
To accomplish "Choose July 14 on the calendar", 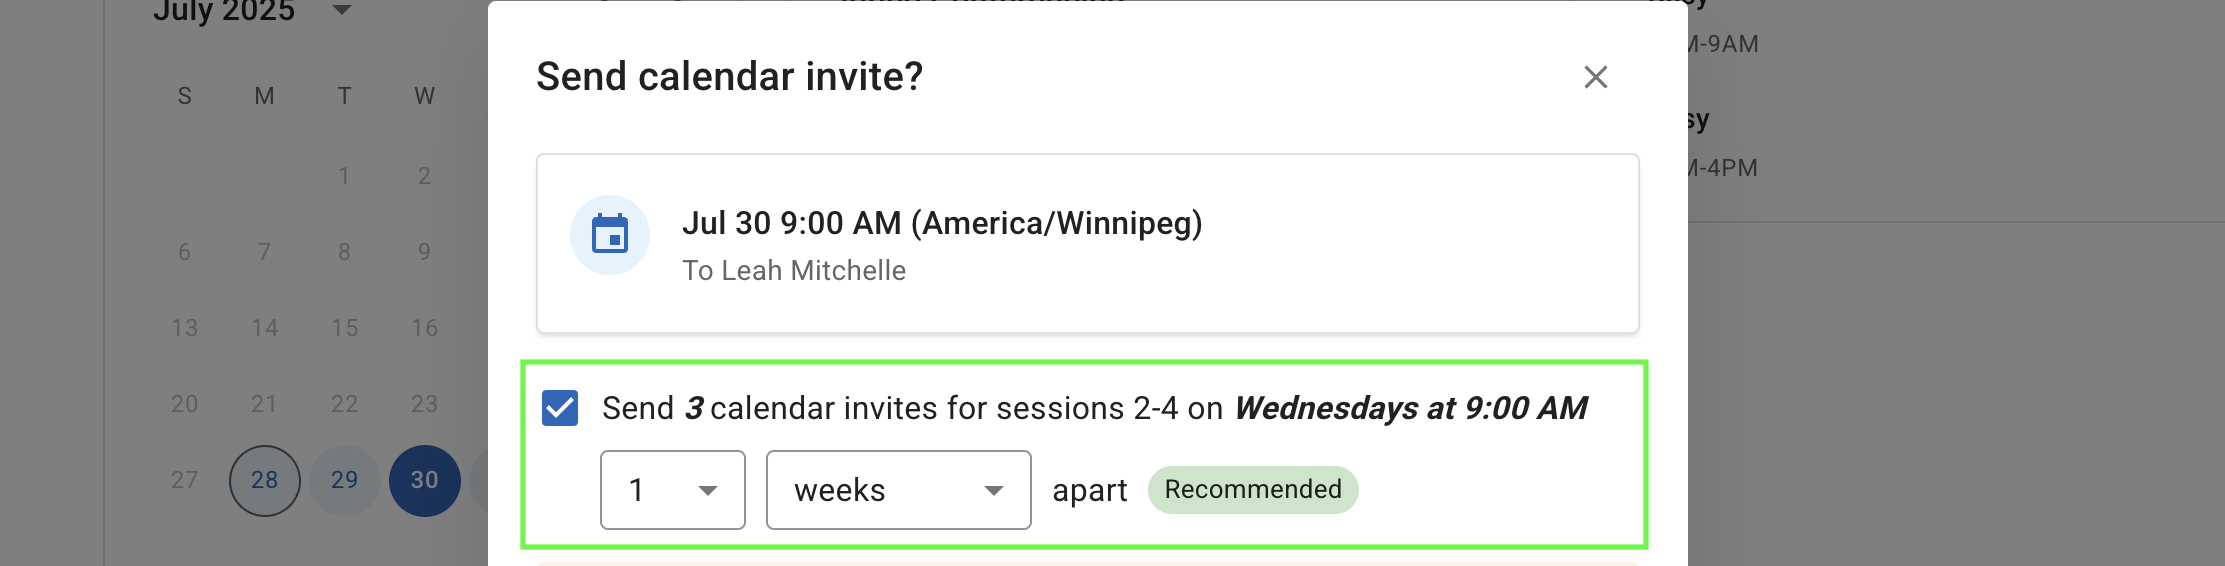I will coord(264,328).
